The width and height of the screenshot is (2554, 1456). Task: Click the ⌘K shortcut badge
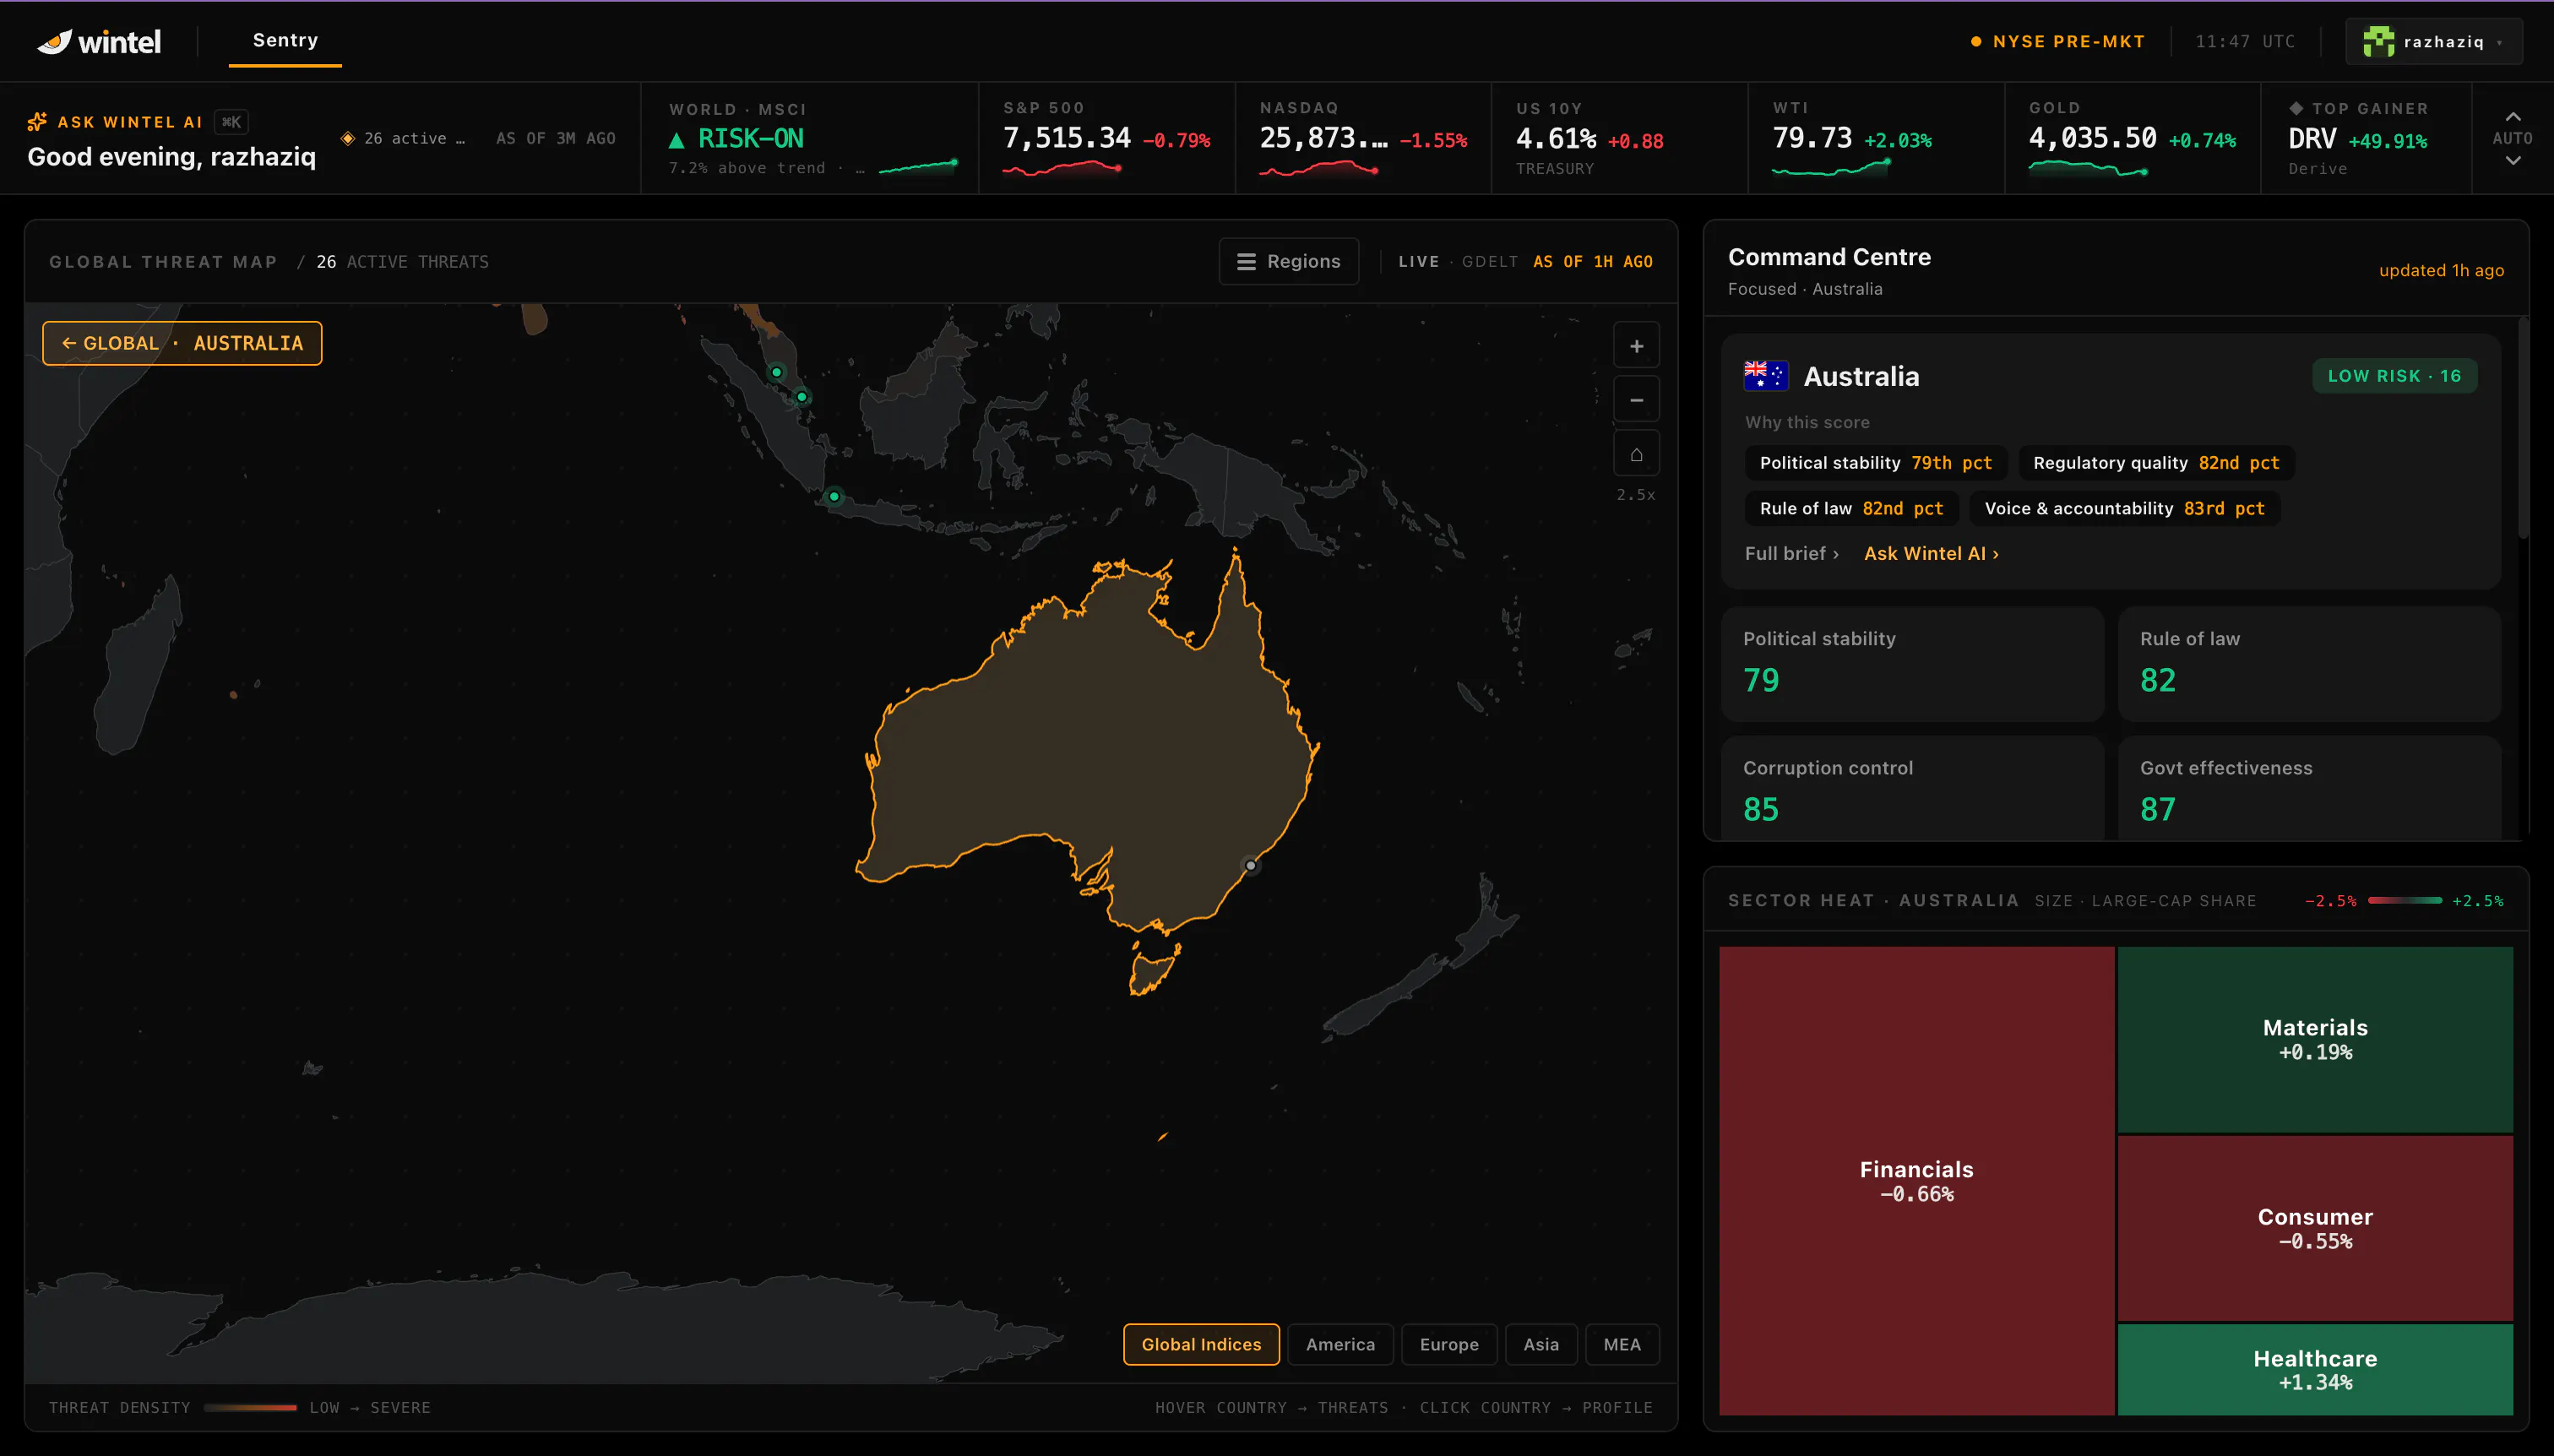click(x=231, y=122)
